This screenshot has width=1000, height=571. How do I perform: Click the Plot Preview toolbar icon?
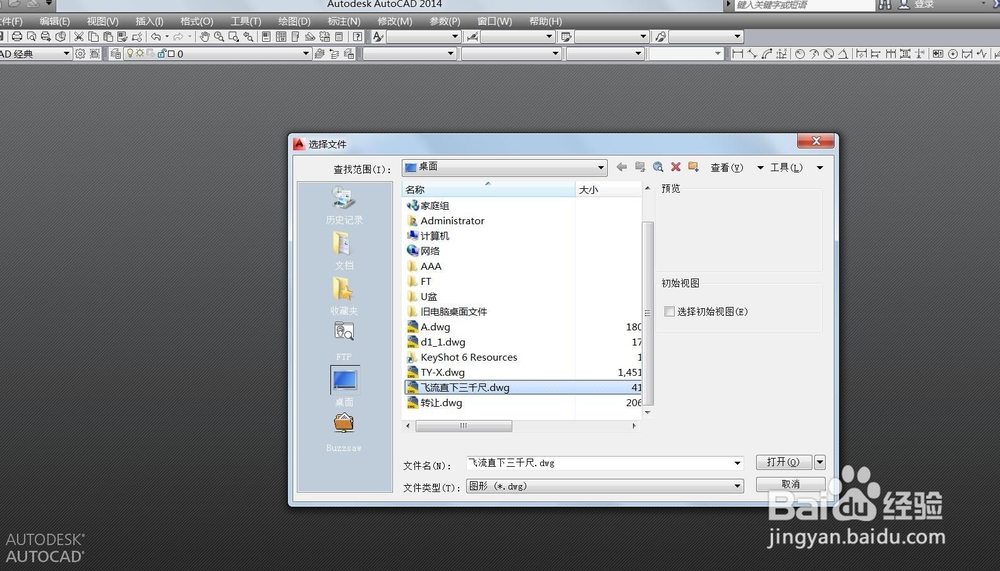31,37
